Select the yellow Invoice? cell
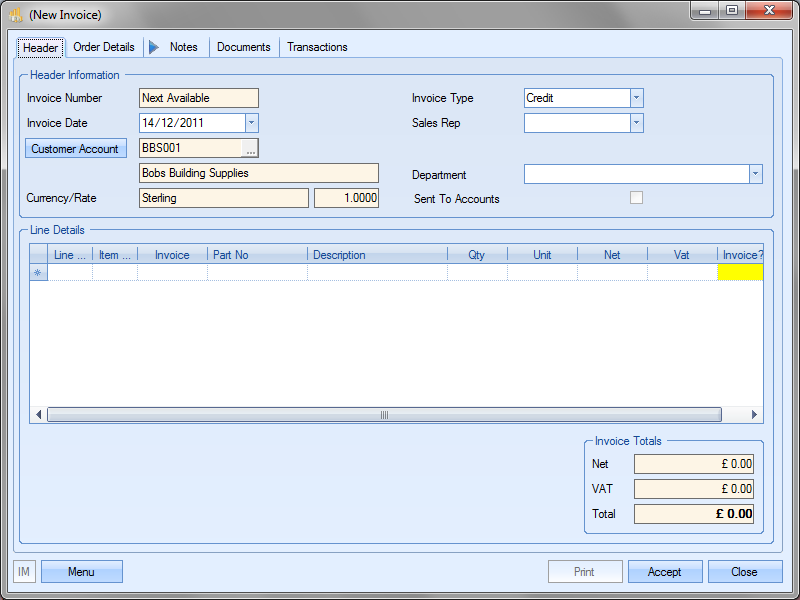This screenshot has height=600, width=800. 740,272
